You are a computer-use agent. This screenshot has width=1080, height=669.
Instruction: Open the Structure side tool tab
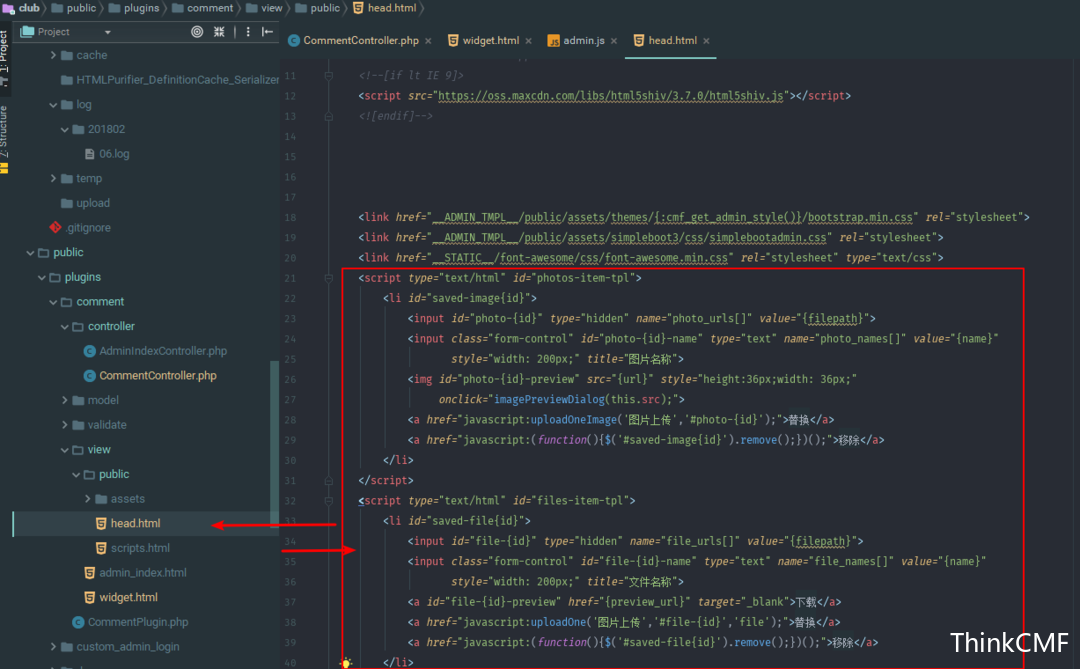pos(5,138)
